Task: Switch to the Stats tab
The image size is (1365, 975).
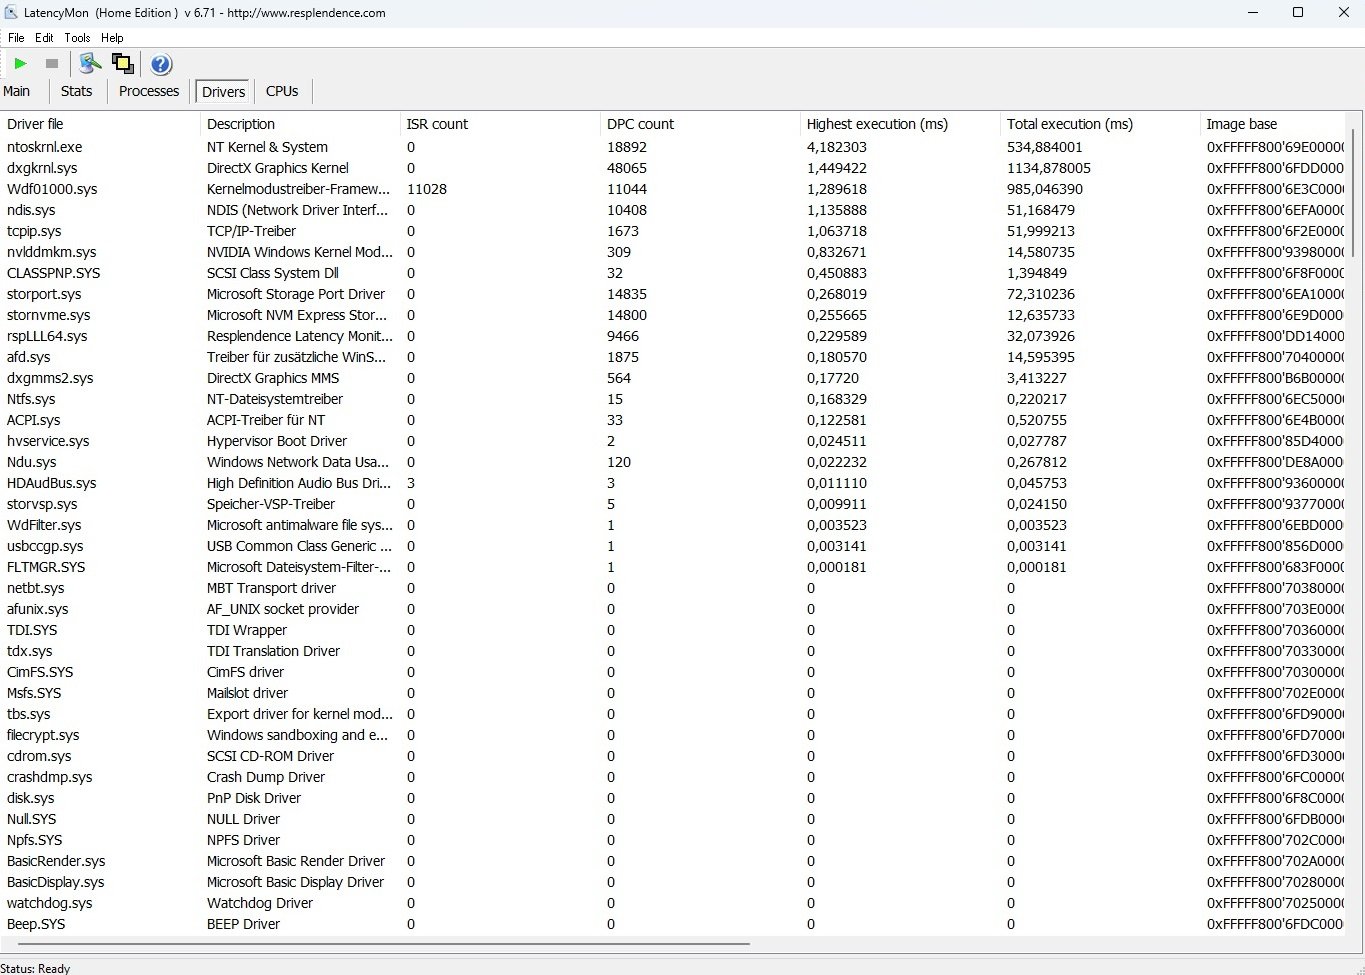Action: 76,91
